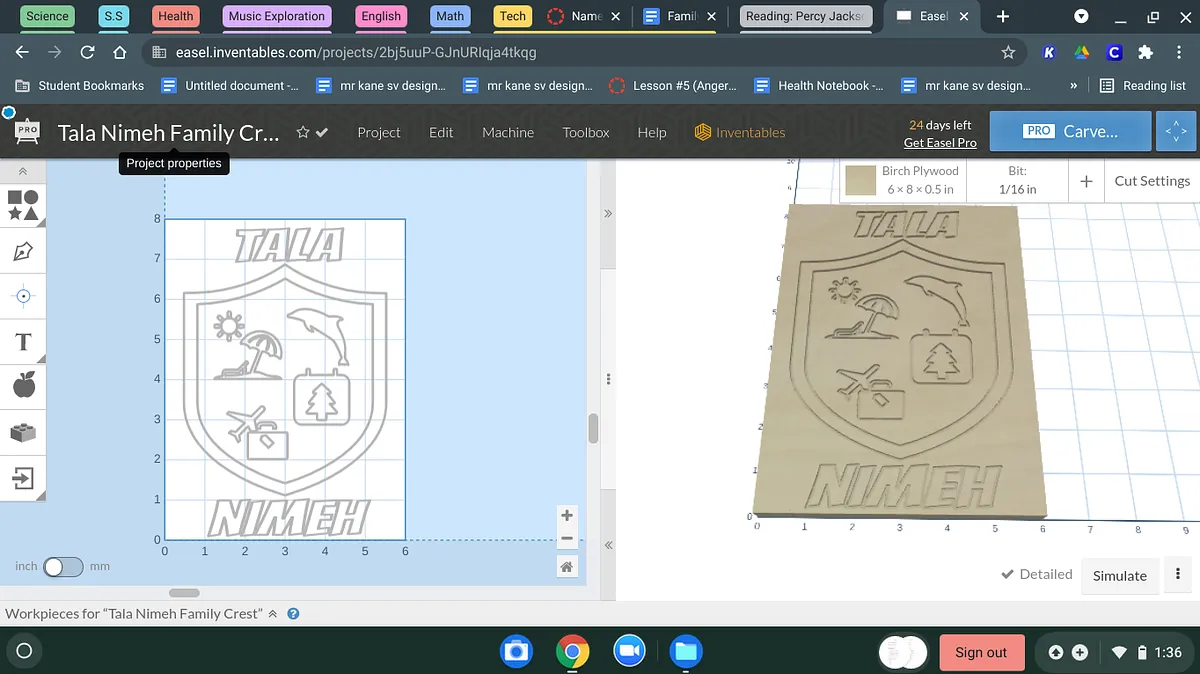Image resolution: width=1200 pixels, height=674 pixels.
Task: Toggle the inch/mm unit switch
Action: pyautogui.click(x=62, y=567)
